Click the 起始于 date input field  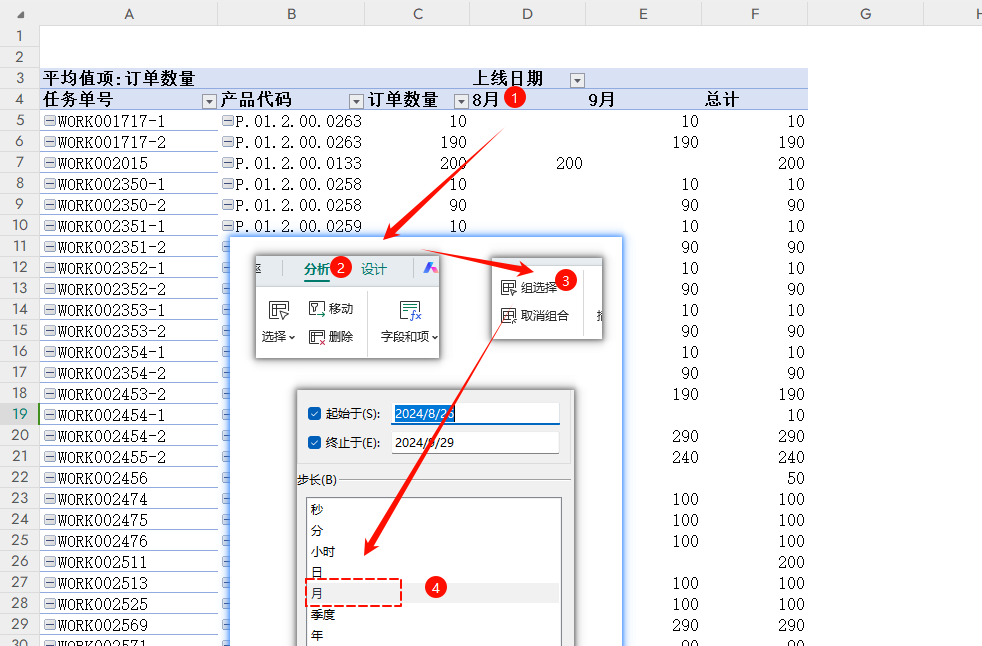pos(475,414)
